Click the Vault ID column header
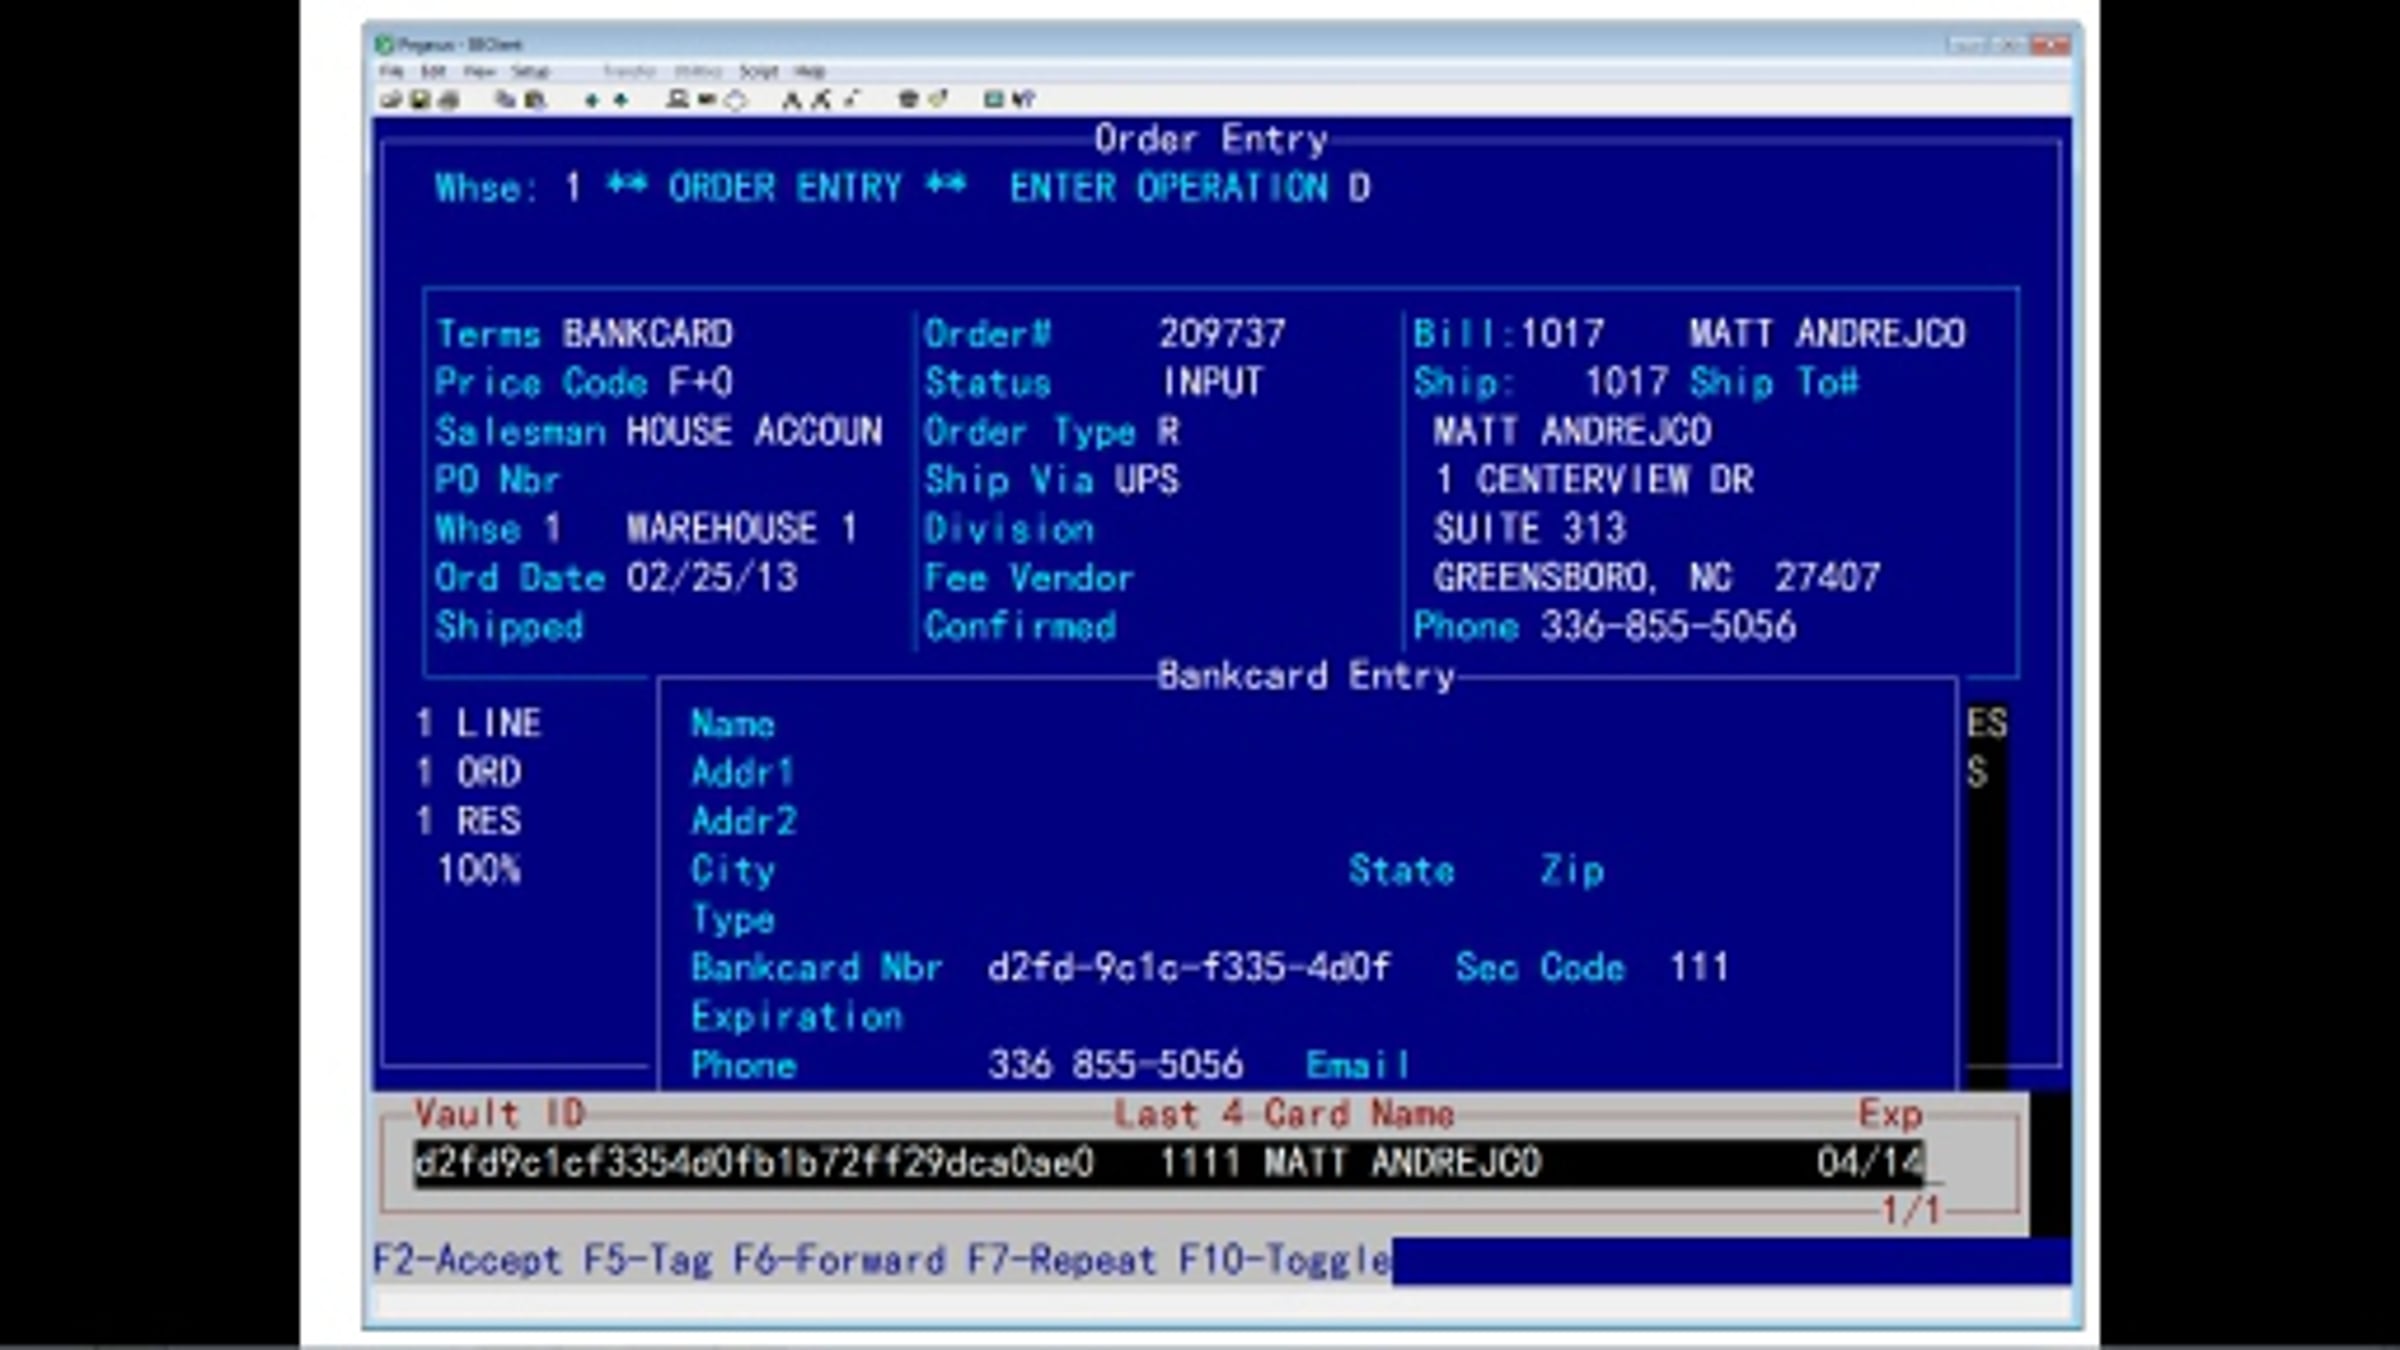This screenshot has height=1350, width=2400. coord(500,1114)
